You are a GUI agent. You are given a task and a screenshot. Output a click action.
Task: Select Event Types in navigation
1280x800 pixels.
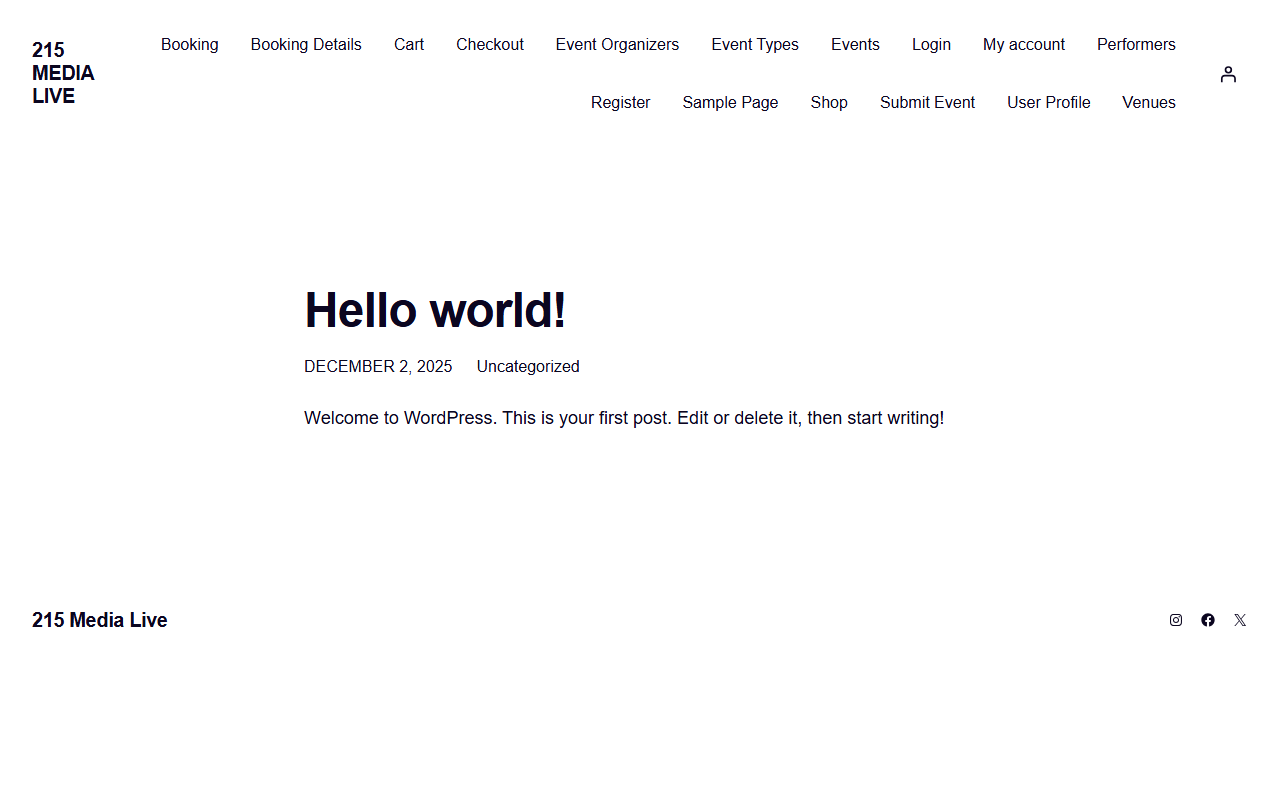755,44
